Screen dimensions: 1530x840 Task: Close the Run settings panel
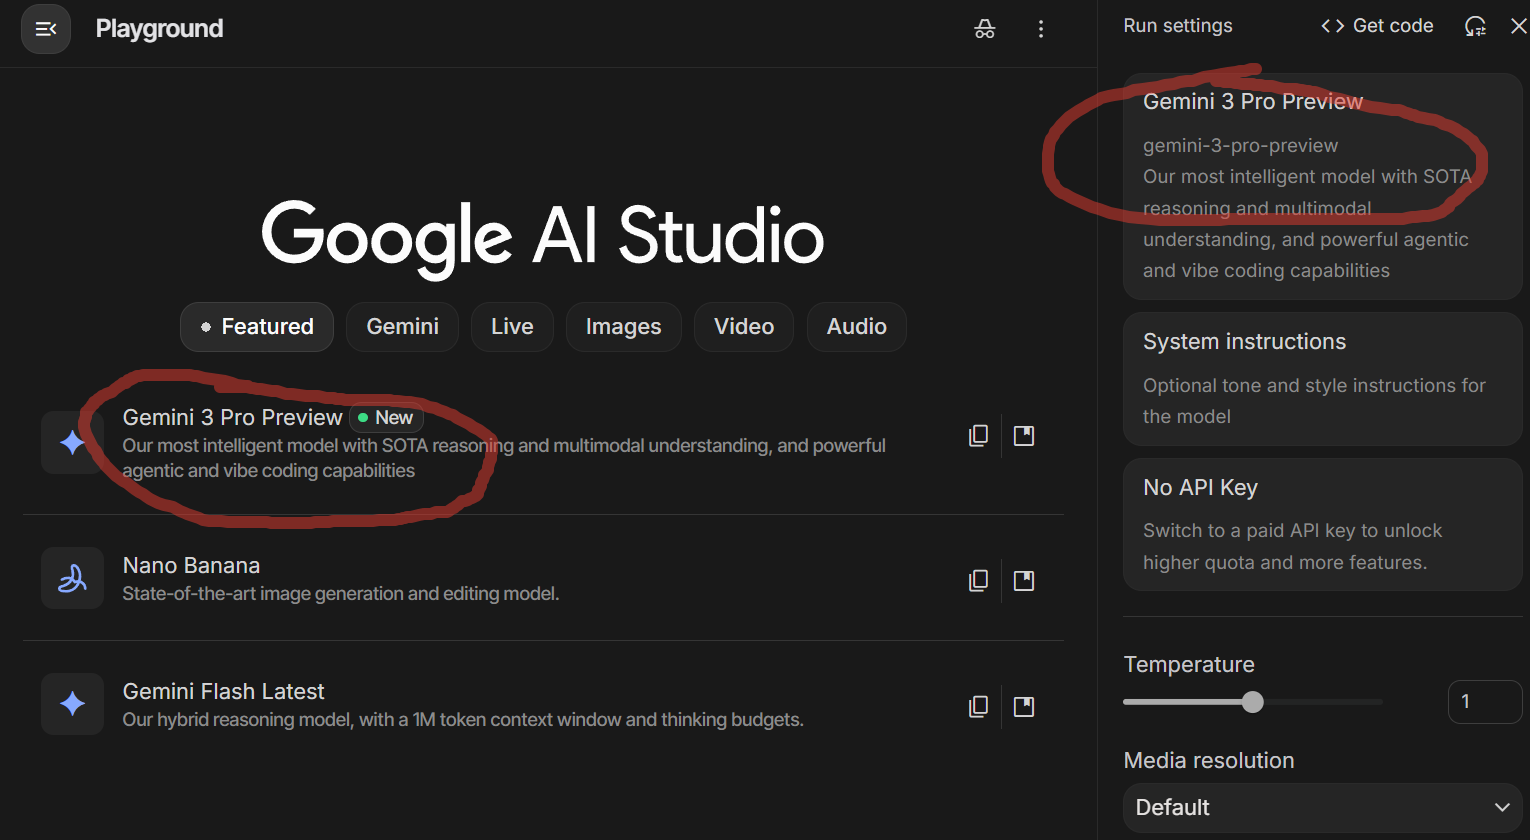click(x=1518, y=26)
